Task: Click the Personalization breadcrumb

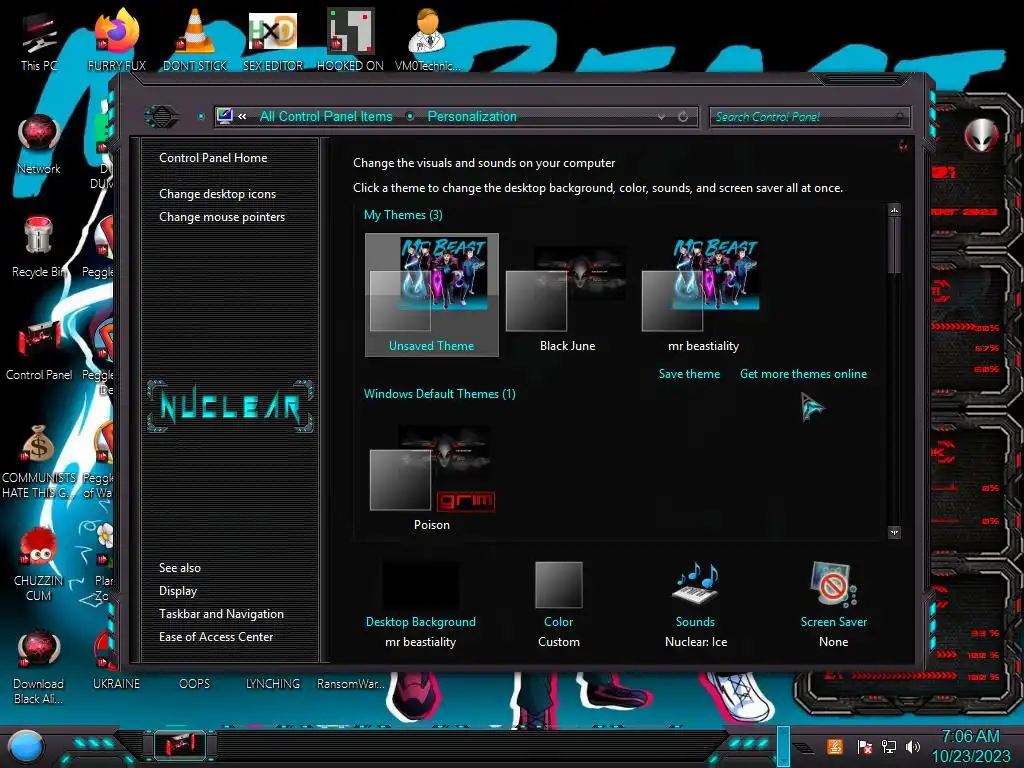Action: tap(472, 116)
